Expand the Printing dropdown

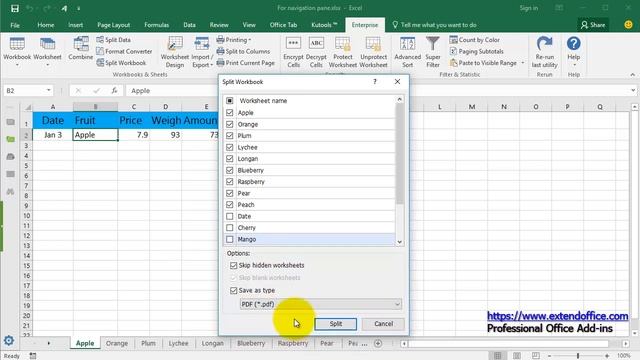(249, 40)
